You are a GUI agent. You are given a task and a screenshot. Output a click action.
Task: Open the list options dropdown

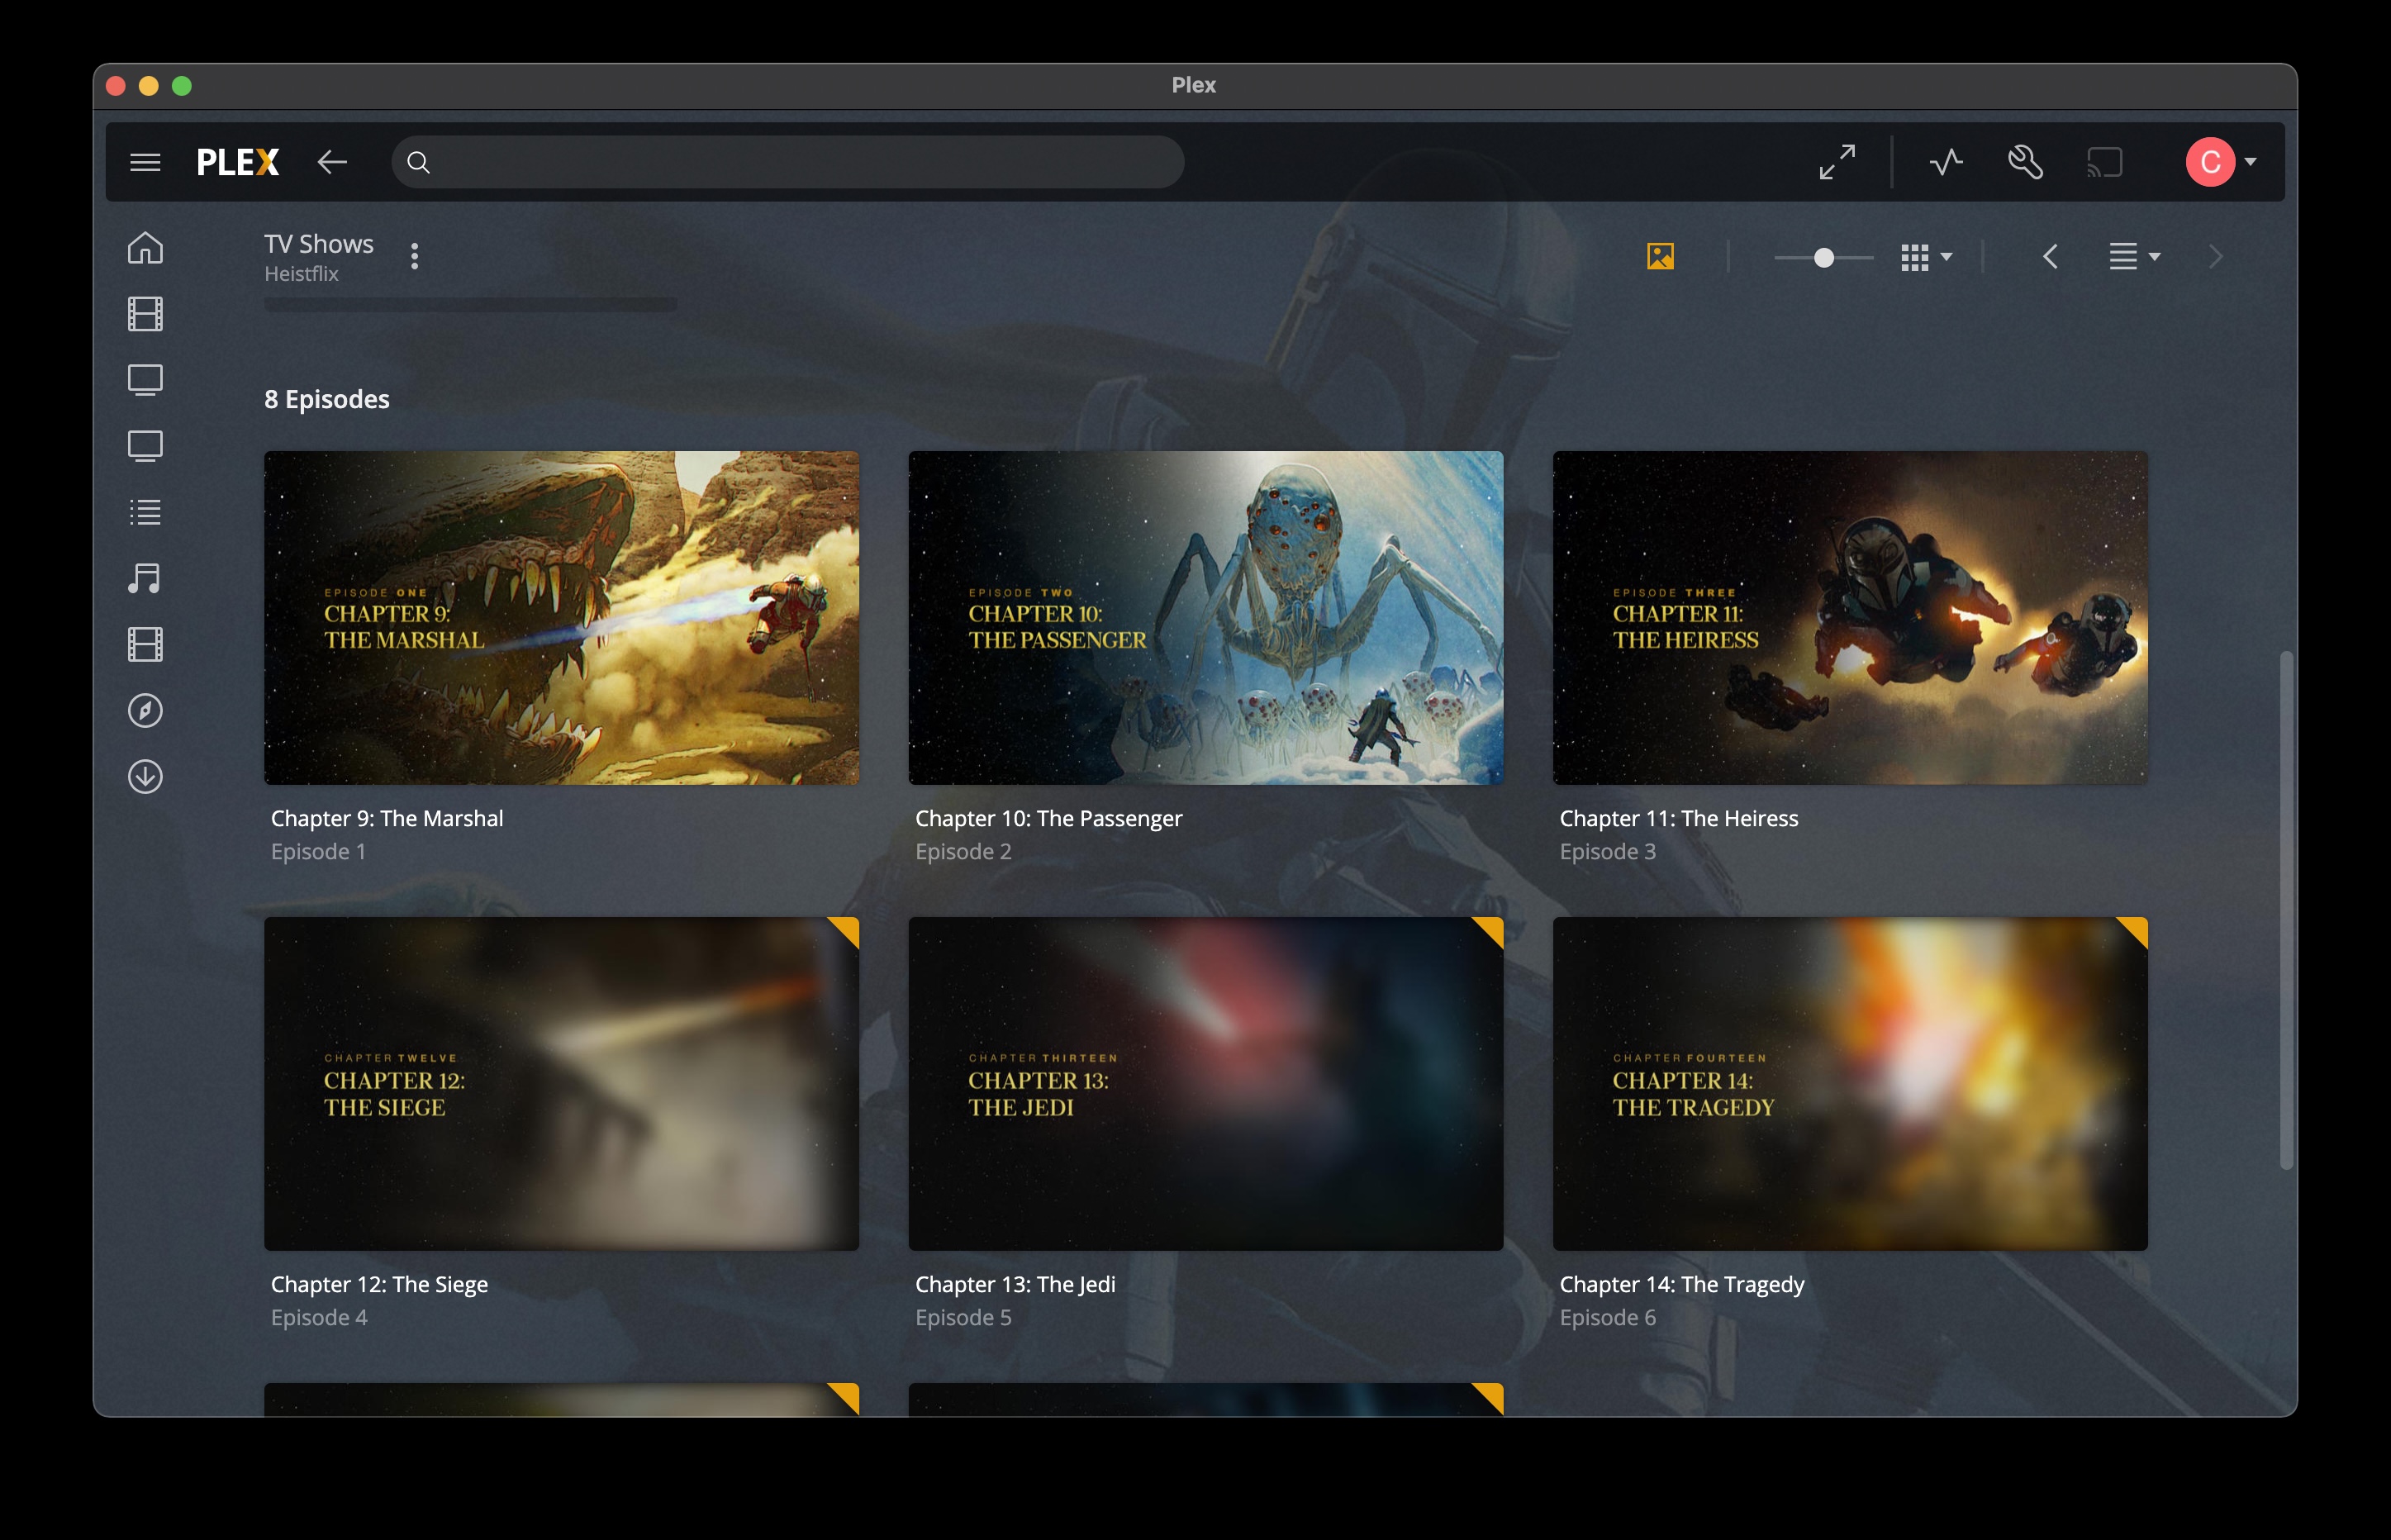pos(2135,257)
